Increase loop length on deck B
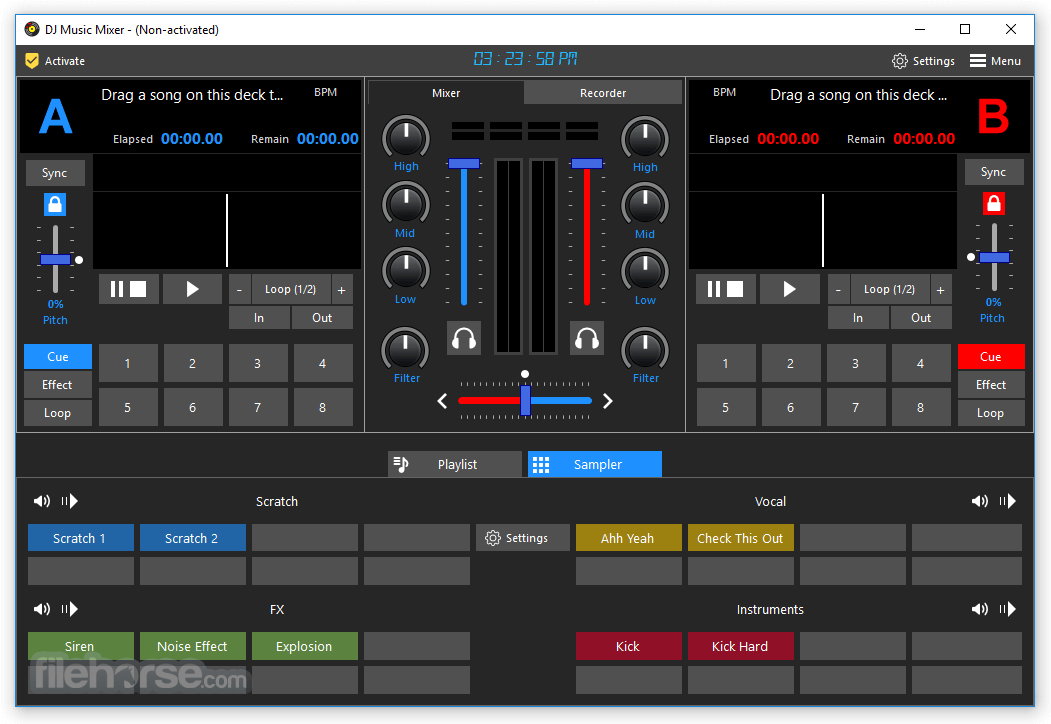This screenshot has height=724, width=1051. point(941,290)
